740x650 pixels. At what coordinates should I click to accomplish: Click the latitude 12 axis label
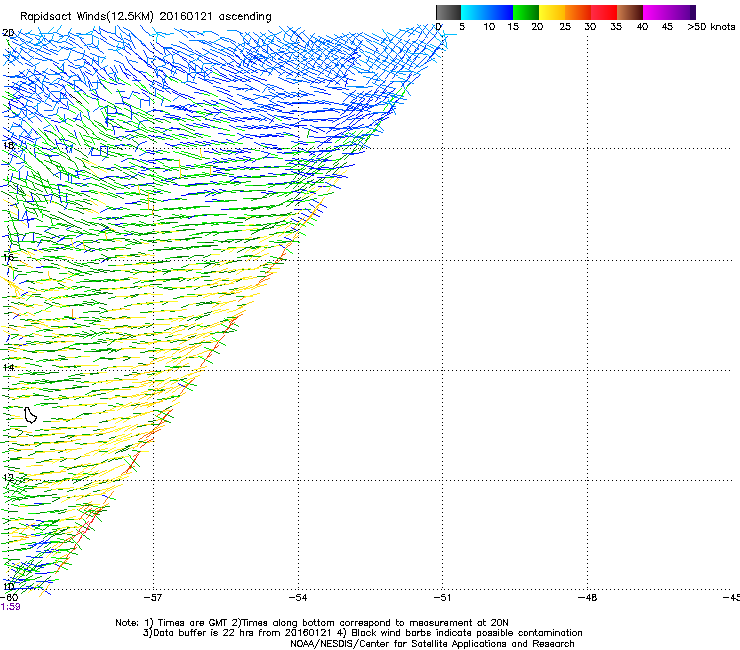[x=8, y=477]
